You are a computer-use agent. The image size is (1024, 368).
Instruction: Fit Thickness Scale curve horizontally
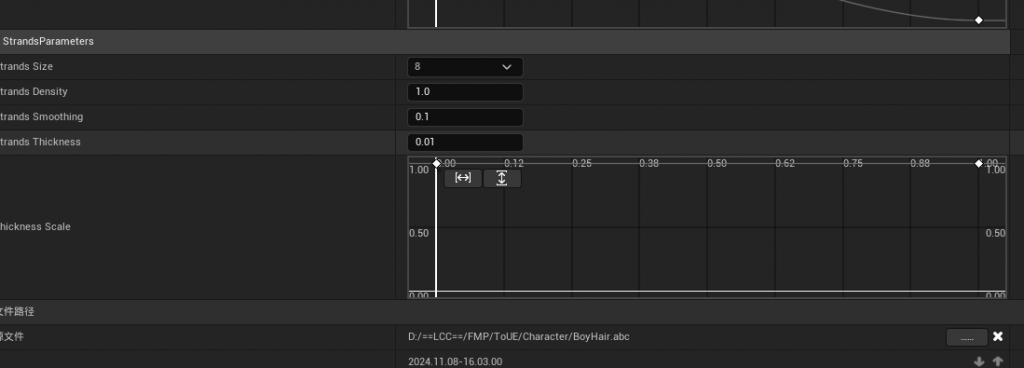(463, 178)
